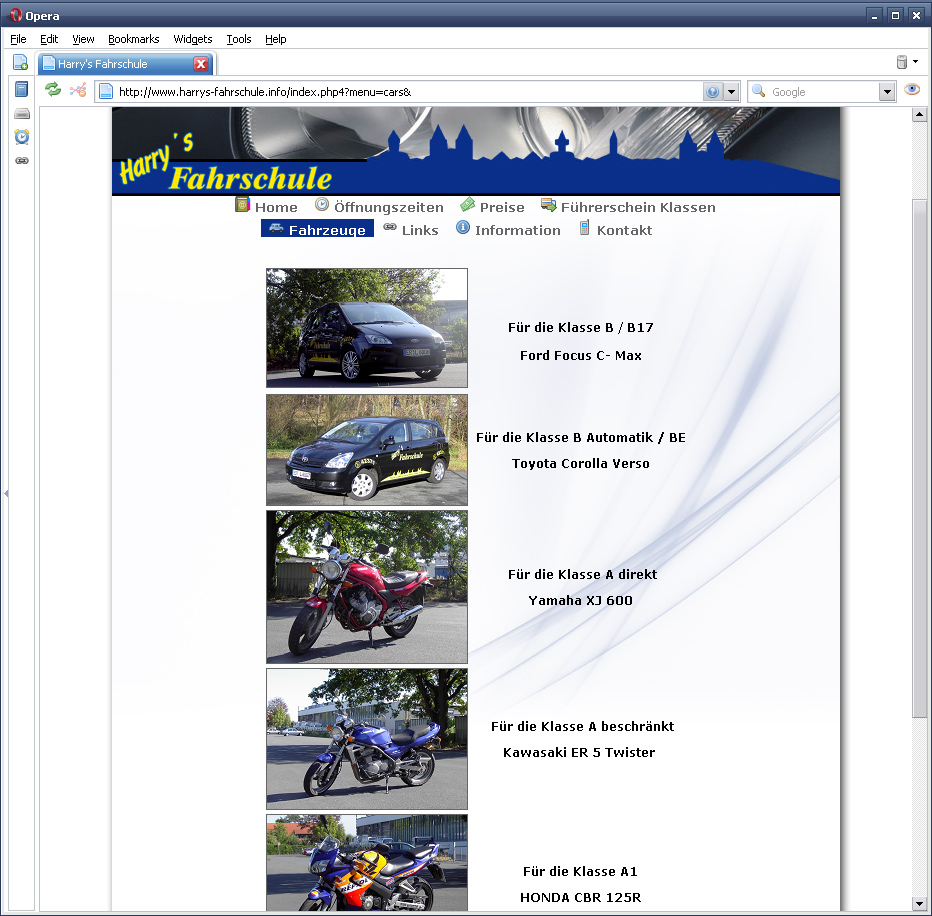Open the File menu
932x916 pixels.
(x=18, y=39)
